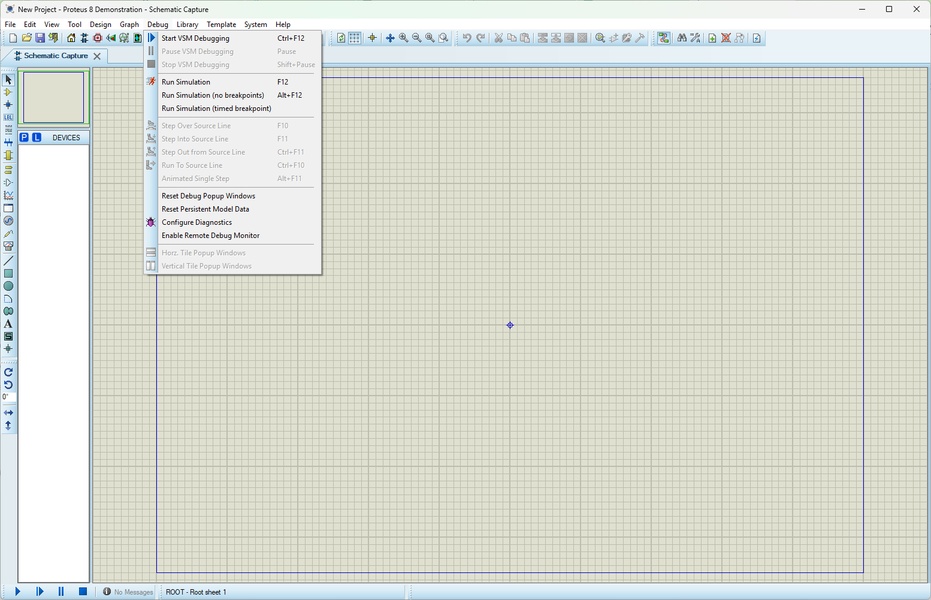Image resolution: width=931 pixels, height=600 pixels.
Task: Choose the 2D graphics circle tool
Action: (x=8, y=286)
